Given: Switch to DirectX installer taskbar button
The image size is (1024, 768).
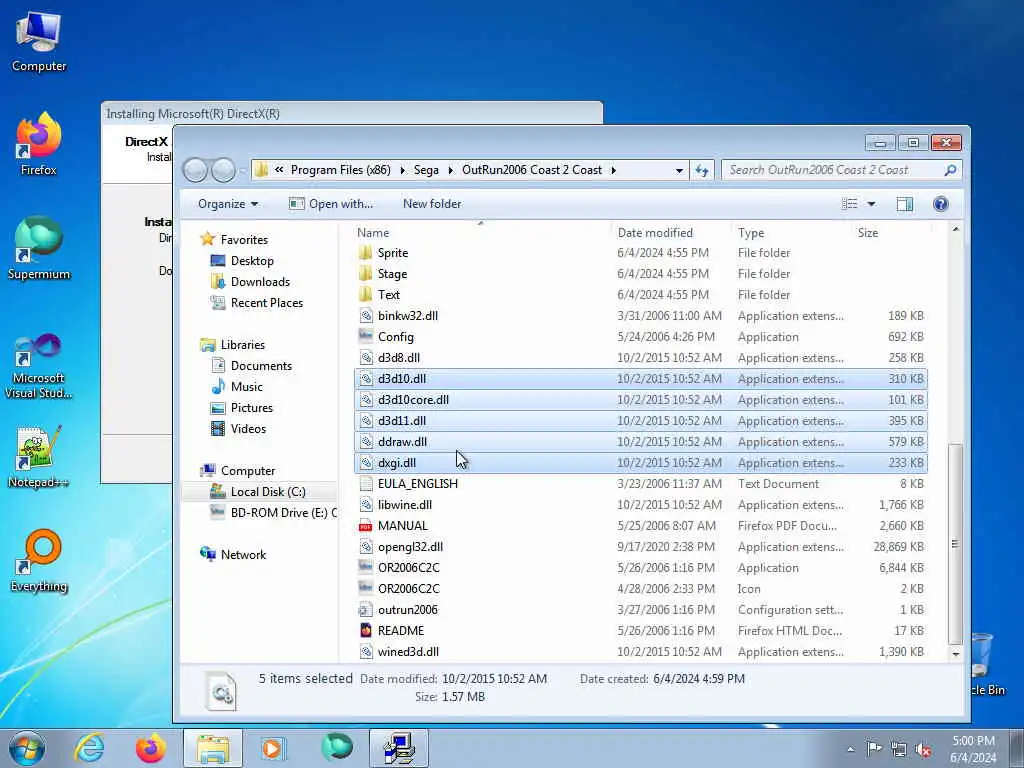Looking at the screenshot, I should 399,748.
